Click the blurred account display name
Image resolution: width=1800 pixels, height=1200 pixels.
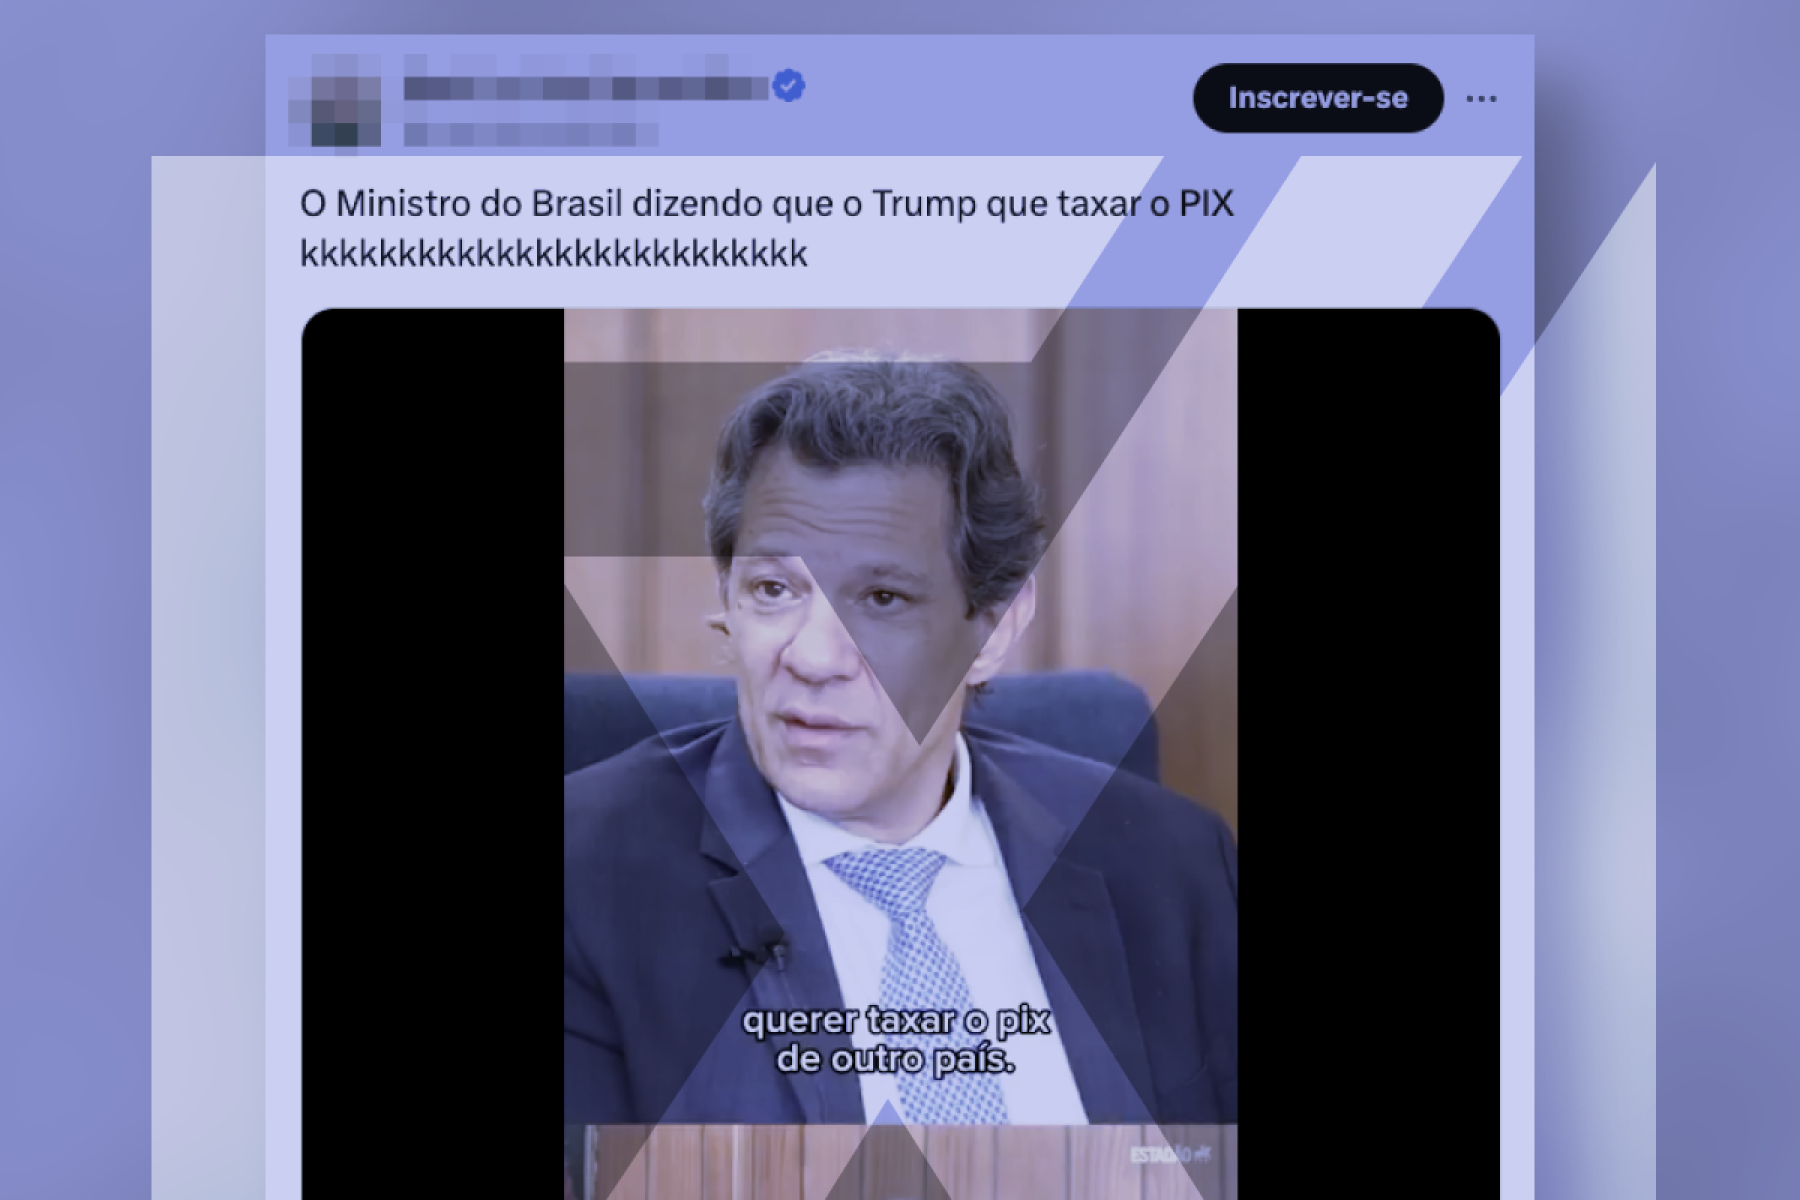586,87
